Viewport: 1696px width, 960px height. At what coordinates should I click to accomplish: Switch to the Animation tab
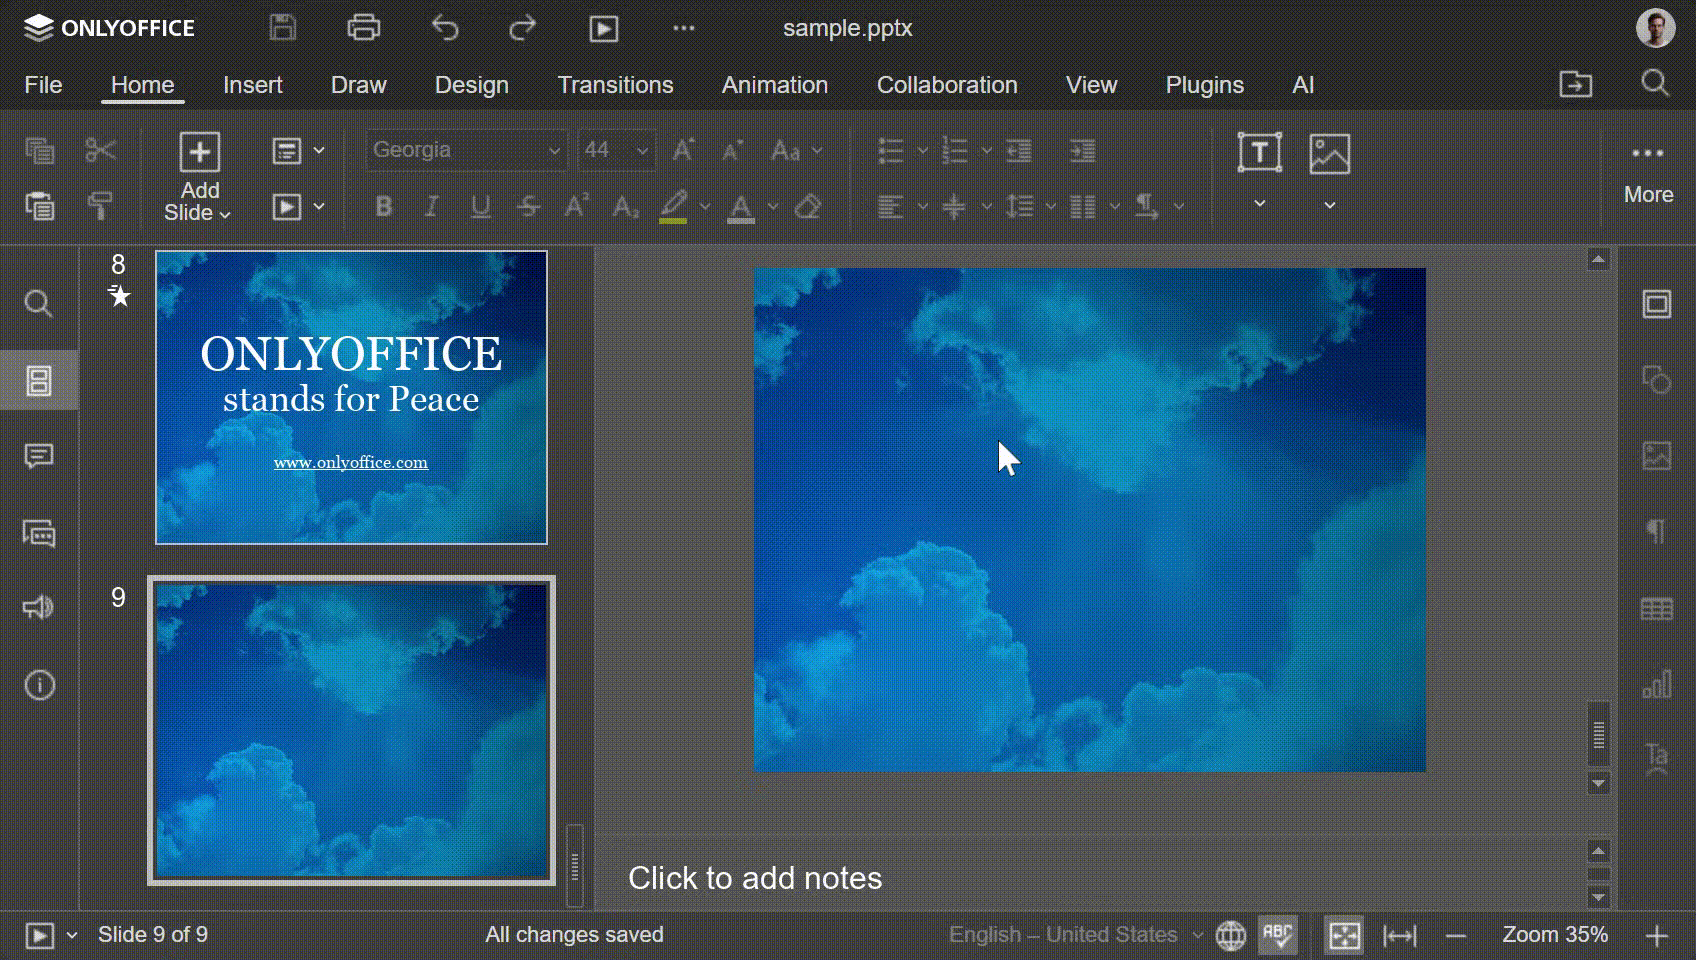[775, 85]
